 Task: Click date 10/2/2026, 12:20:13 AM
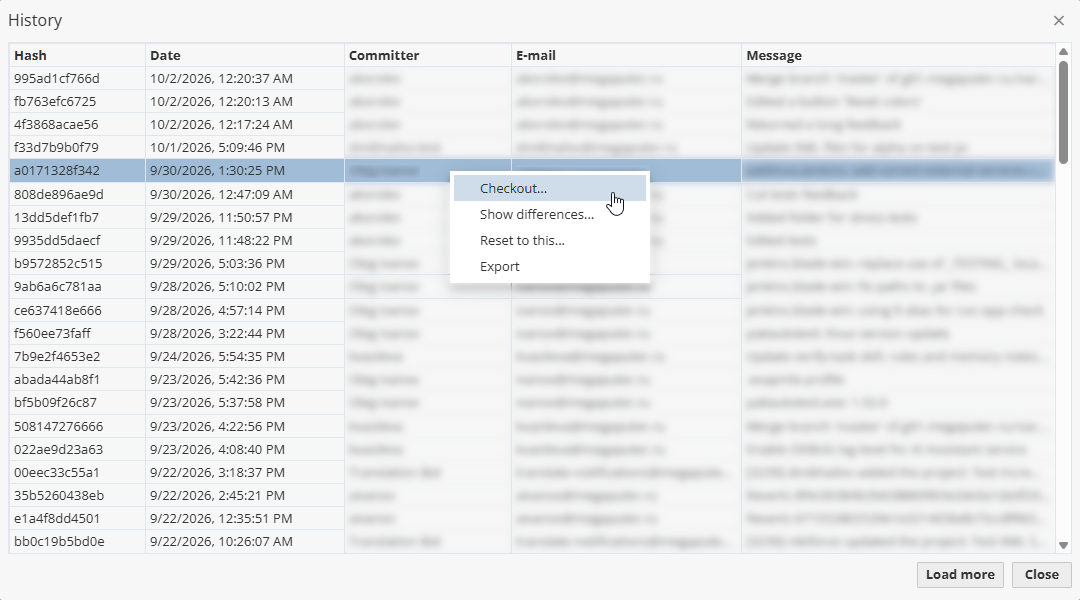pyautogui.click(x=221, y=101)
